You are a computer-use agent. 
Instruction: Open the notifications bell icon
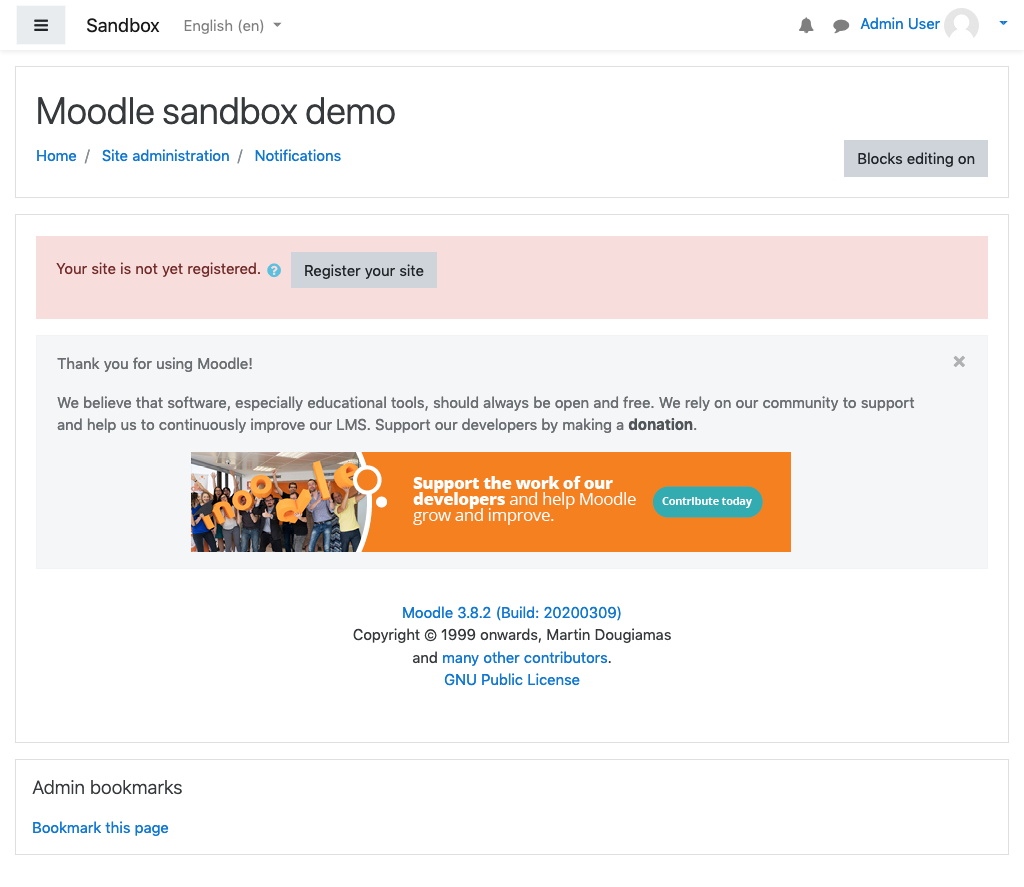[806, 25]
